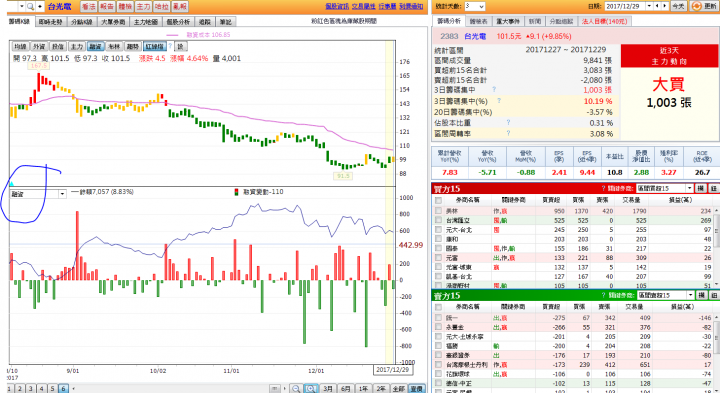
Task: Switch to the 主力地圖 tab
Action: tap(146, 22)
